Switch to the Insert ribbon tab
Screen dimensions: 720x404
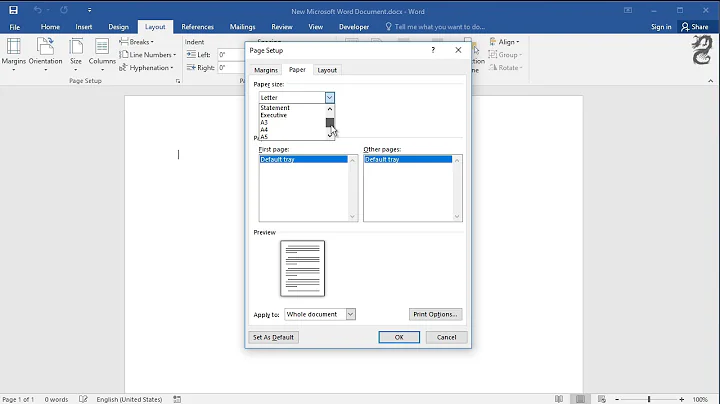coord(84,27)
